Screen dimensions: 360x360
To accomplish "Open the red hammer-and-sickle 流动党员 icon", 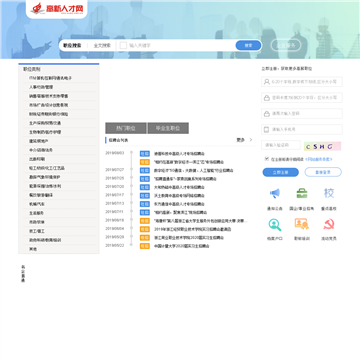I will coord(329,224).
